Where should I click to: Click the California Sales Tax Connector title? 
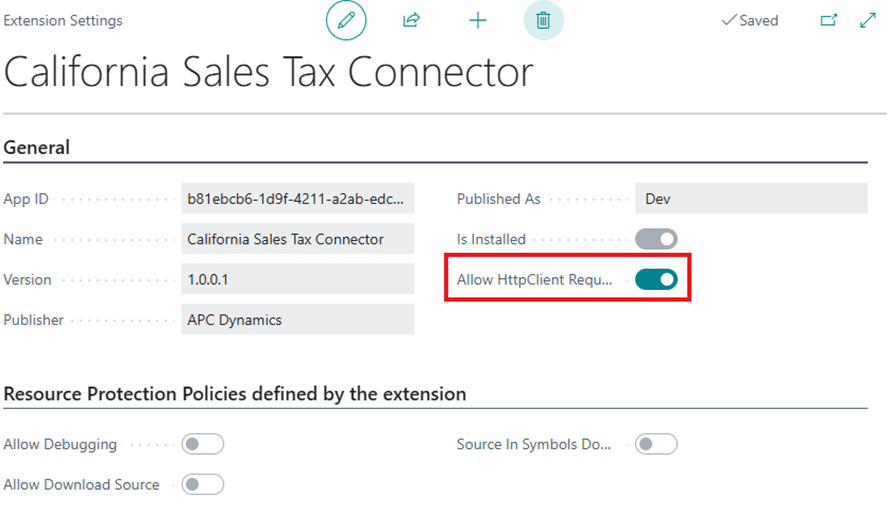pyautogui.click(x=269, y=73)
